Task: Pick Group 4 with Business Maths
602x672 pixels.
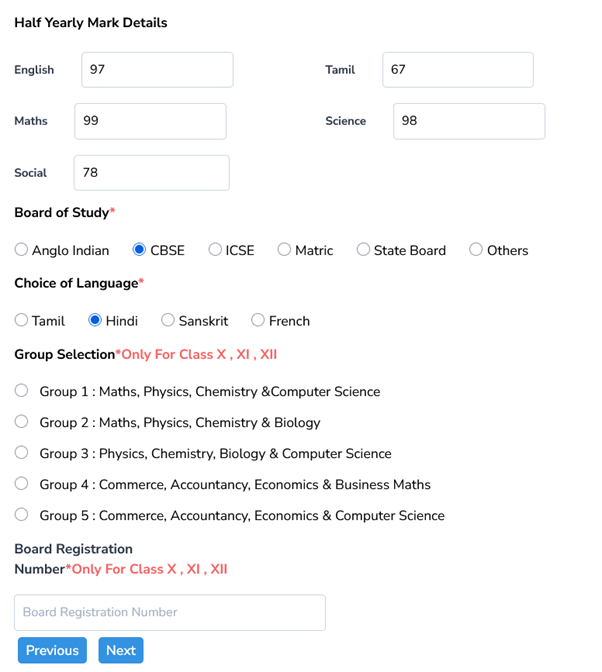Action: [x=22, y=484]
